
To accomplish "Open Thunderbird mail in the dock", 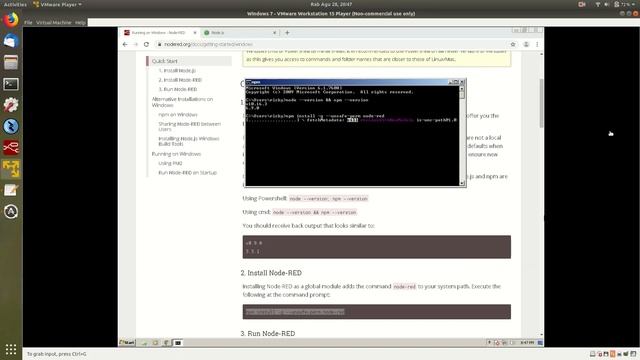I will (11, 41).
